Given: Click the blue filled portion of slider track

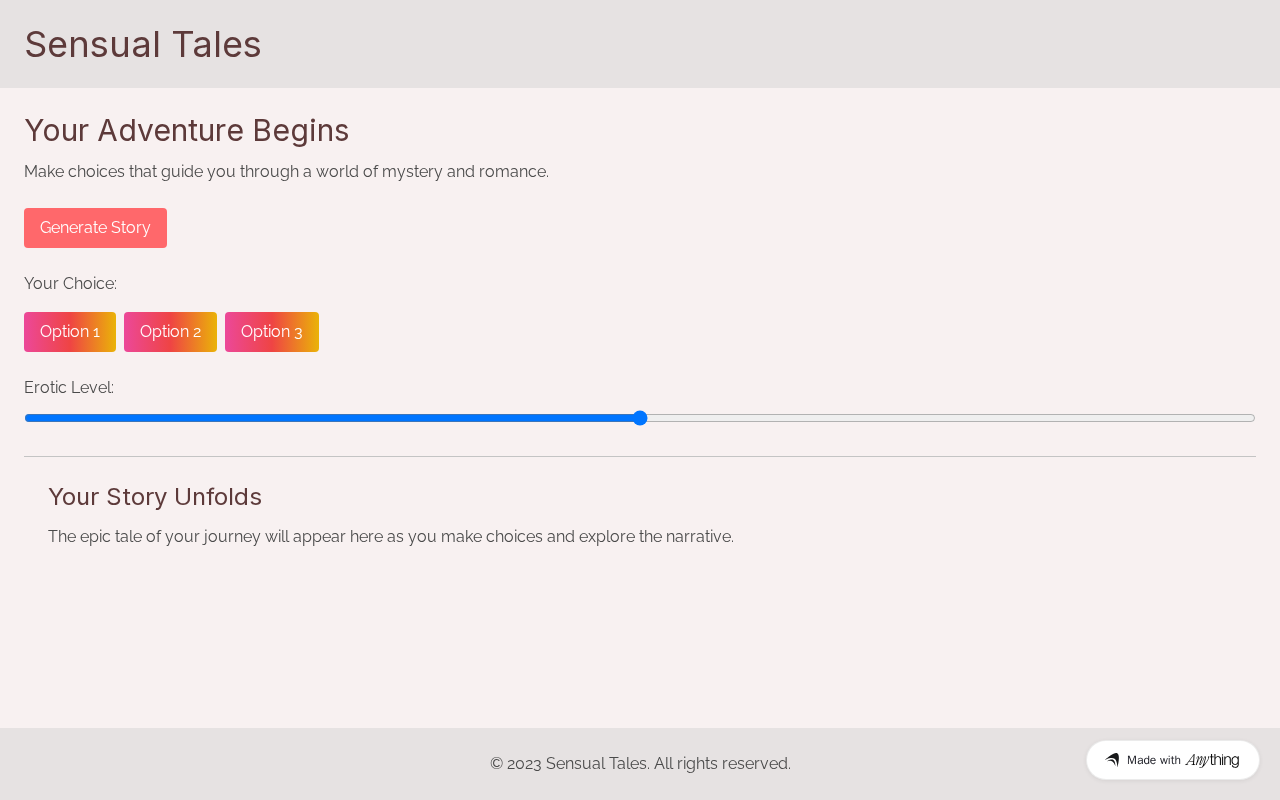Looking at the screenshot, I should 330,418.
